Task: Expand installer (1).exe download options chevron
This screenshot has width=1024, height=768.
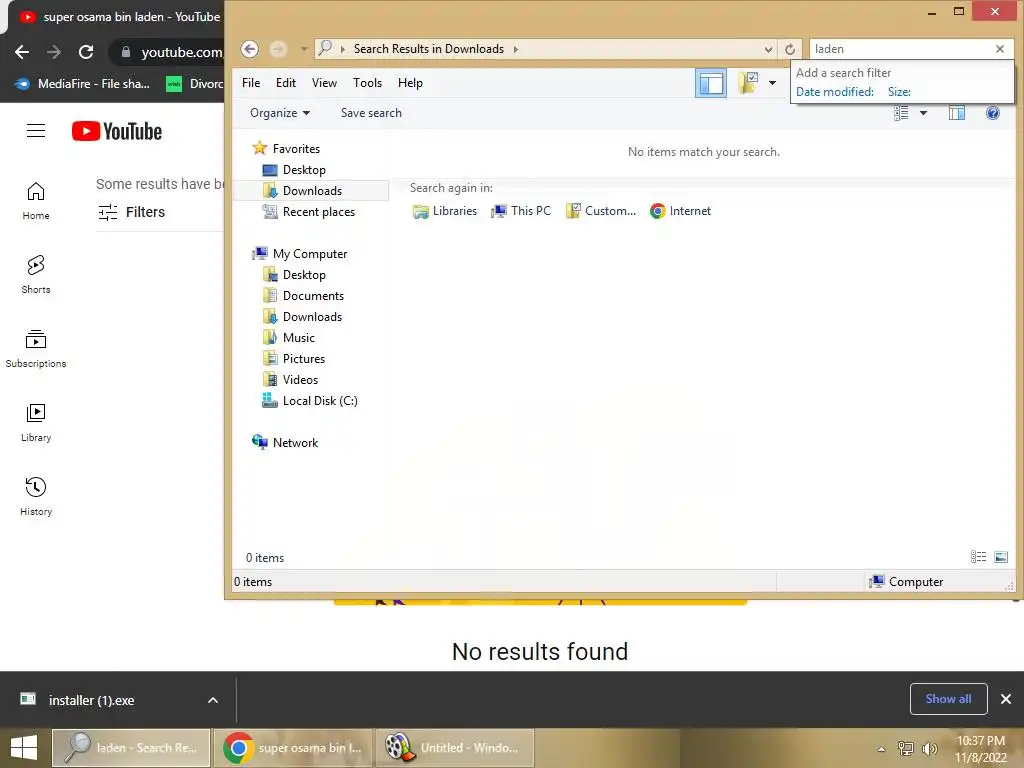Action: 213,700
